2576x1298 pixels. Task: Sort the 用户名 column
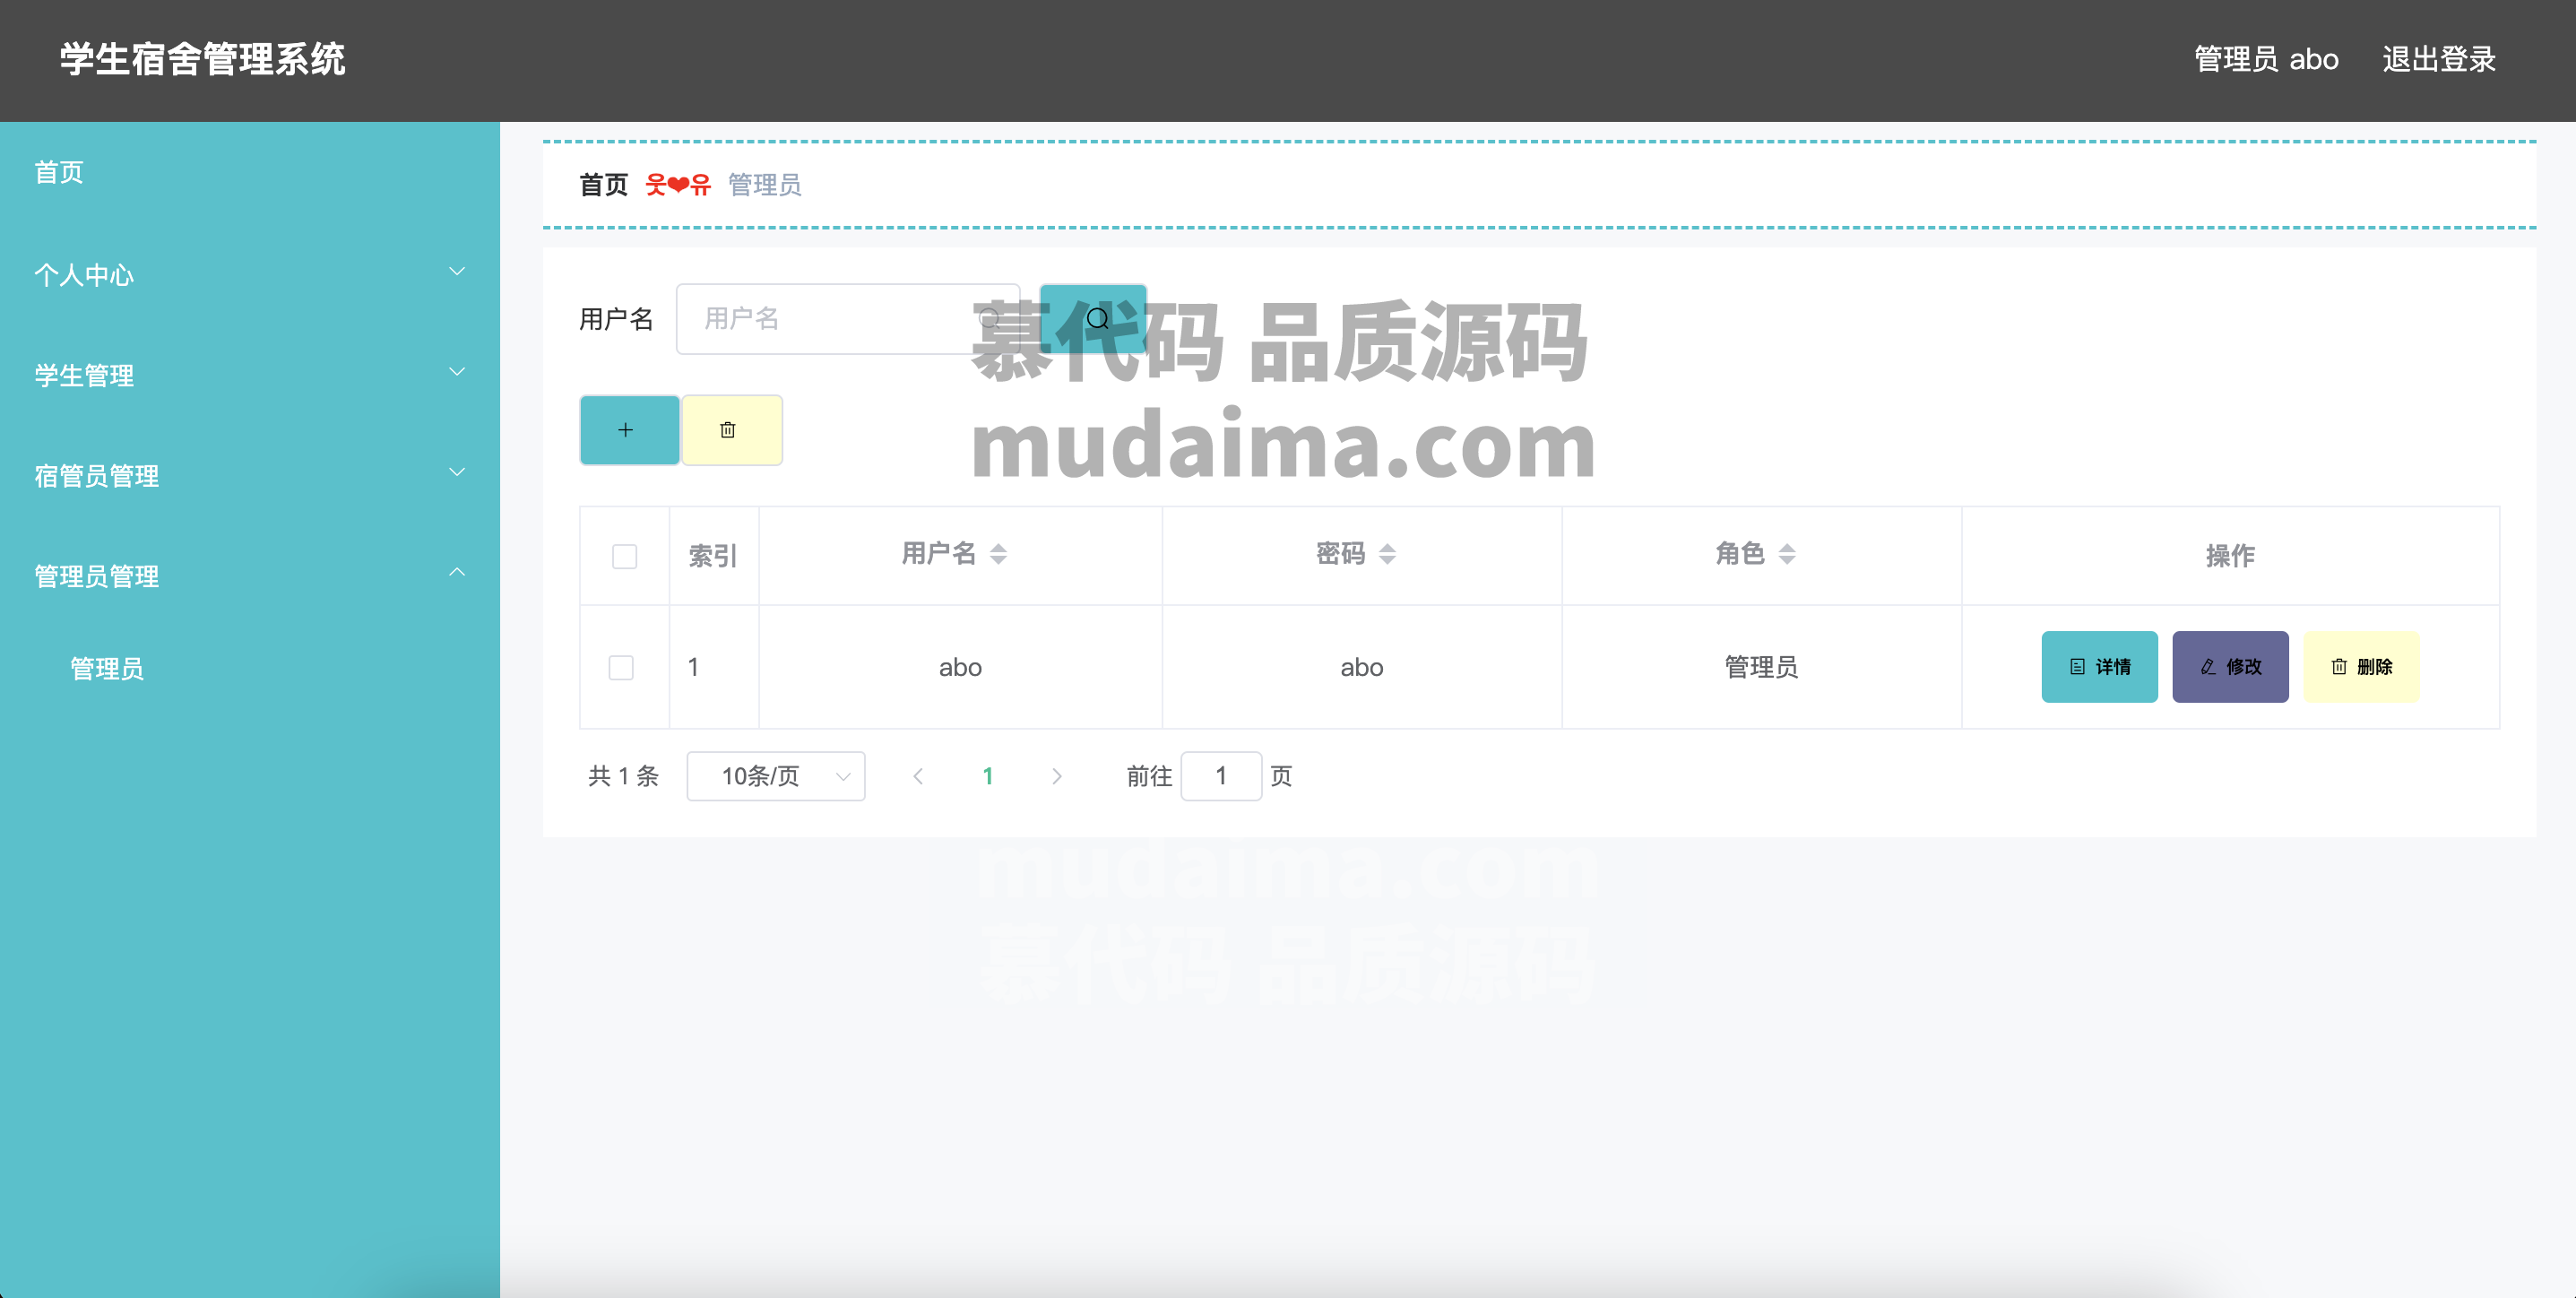coord(998,554)
